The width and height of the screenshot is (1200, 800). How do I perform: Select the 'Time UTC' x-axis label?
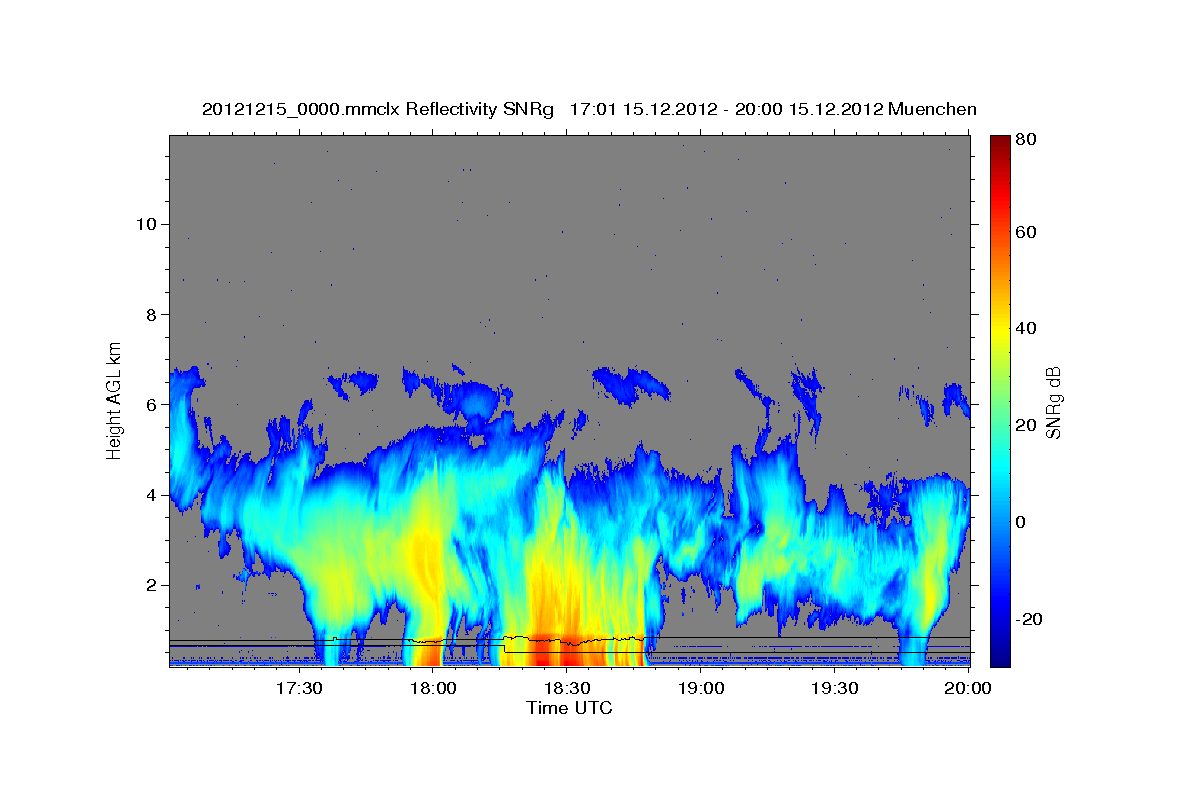[569, 708]
